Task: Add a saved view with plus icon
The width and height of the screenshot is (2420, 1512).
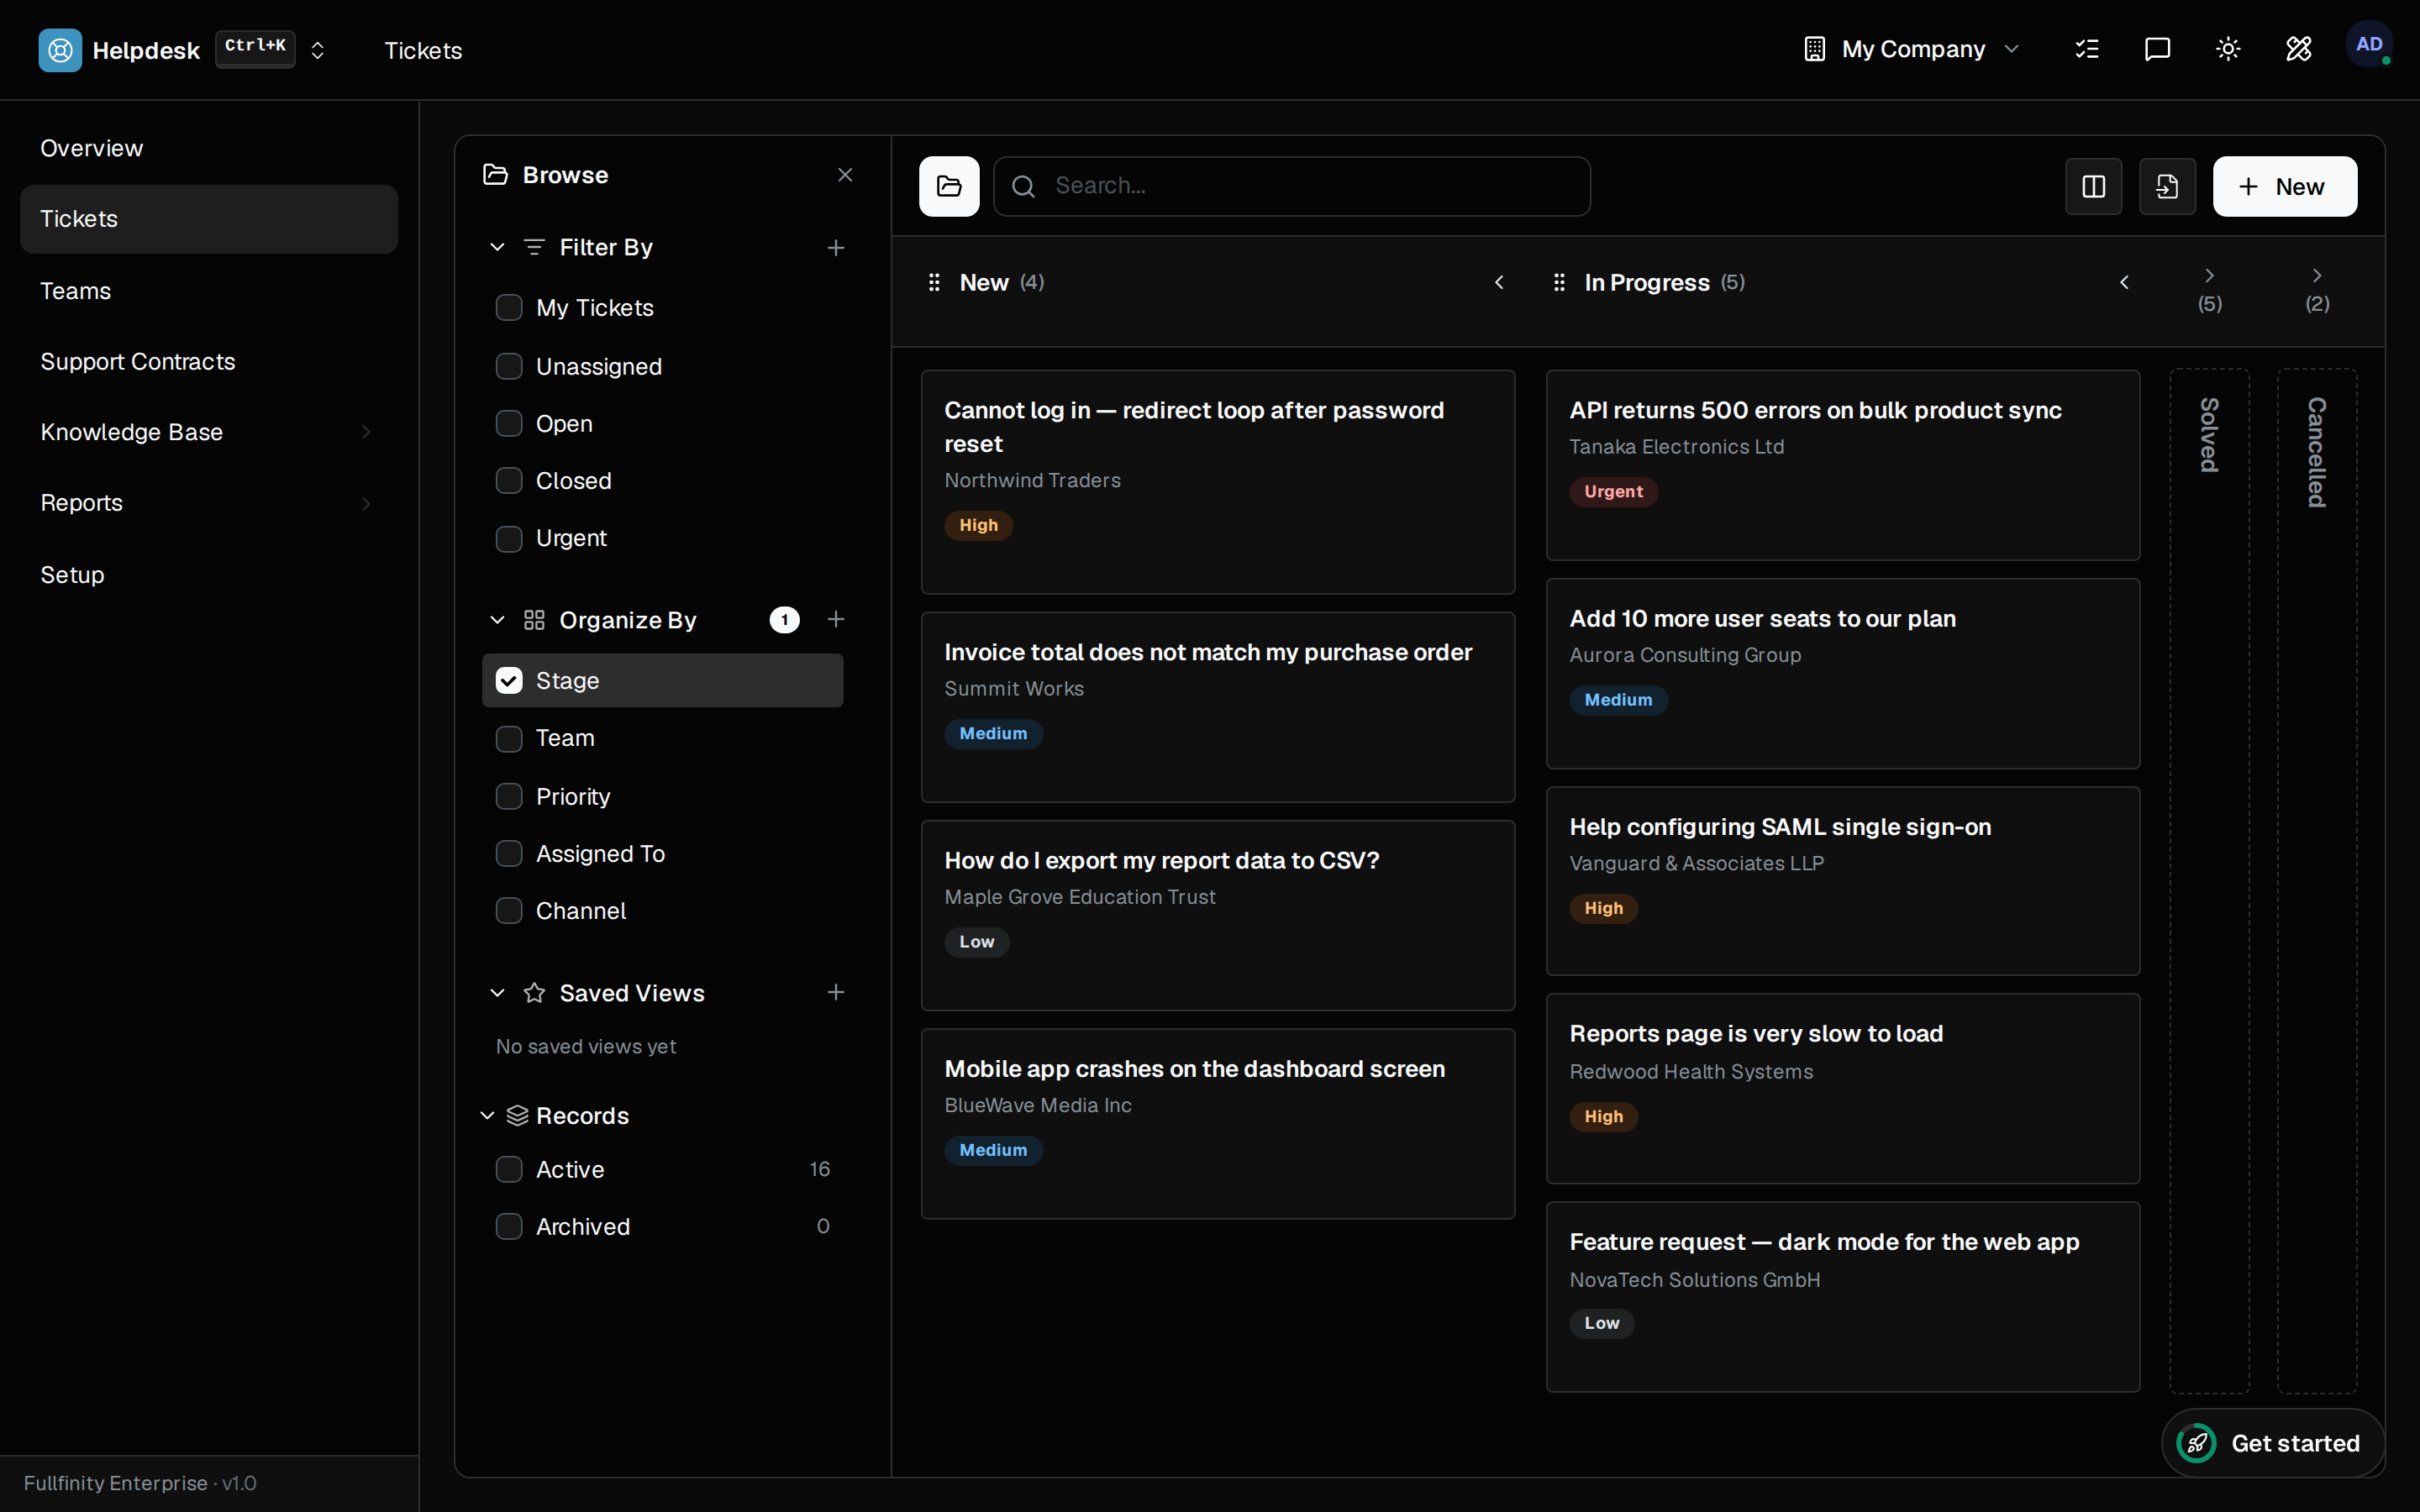Action: 836,992
